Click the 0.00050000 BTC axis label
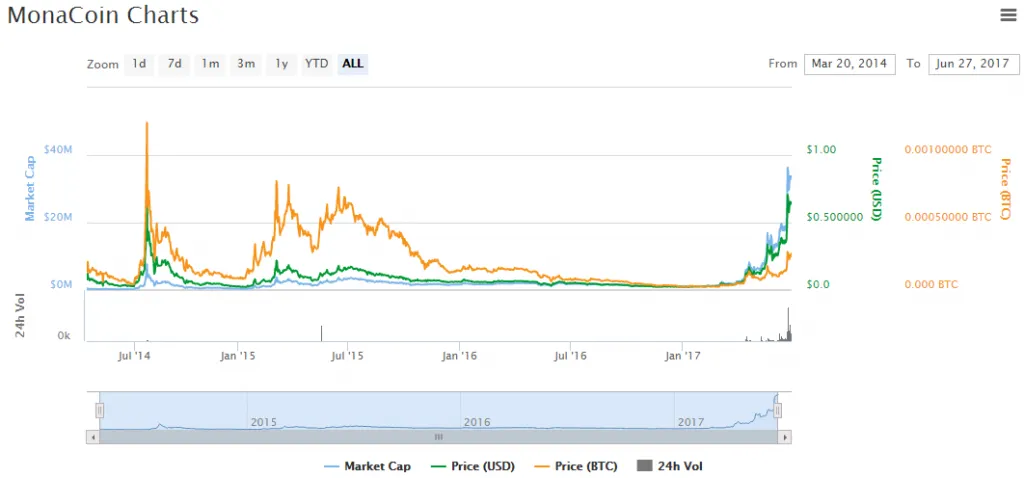 coord(948,217)
